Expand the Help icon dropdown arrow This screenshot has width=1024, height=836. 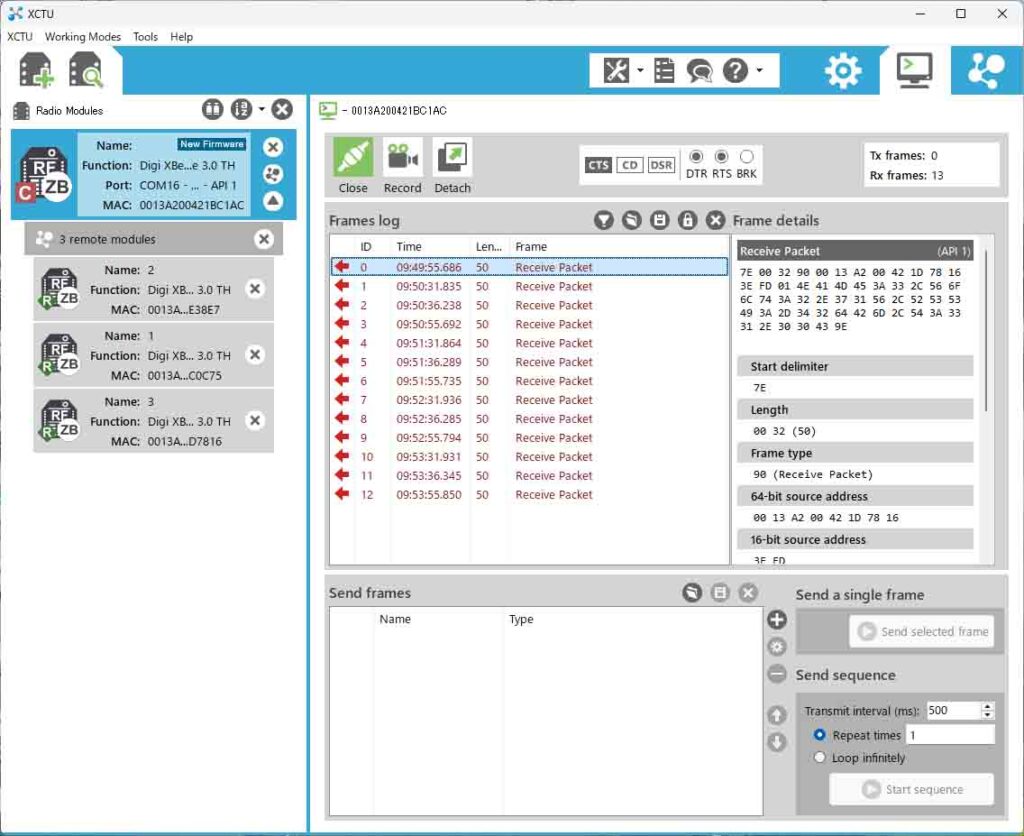pos(759,70)
